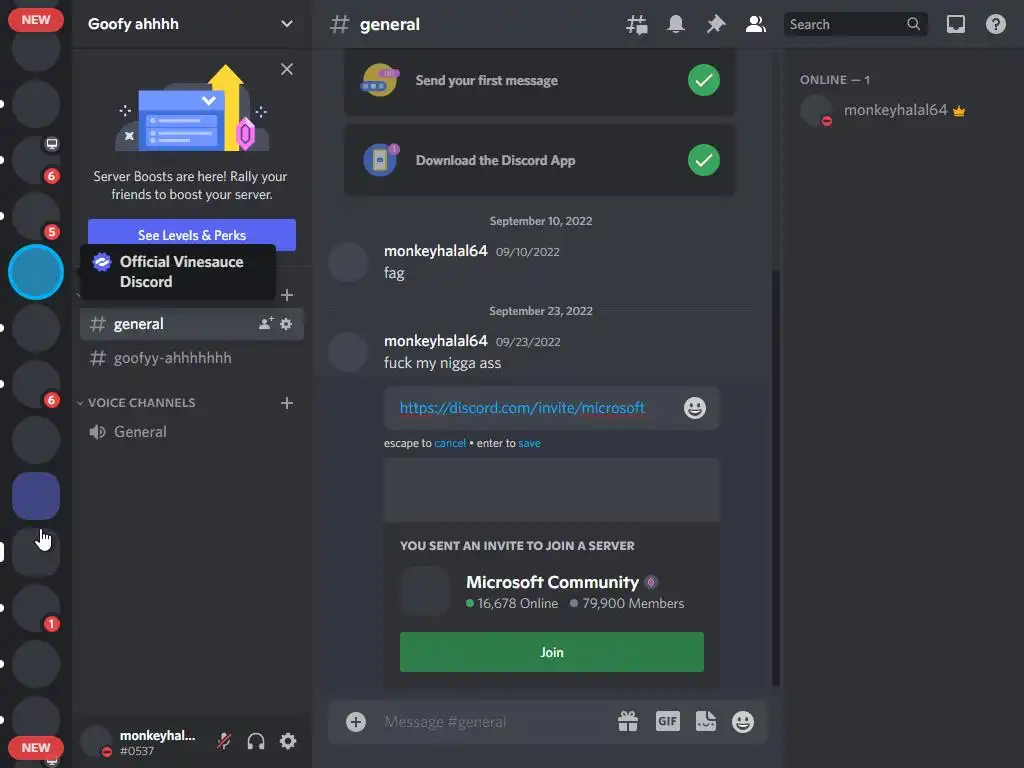Dismiss the Server Boosts banner
Image resolution: width=1024 pixels, height=768 pixels.
coord(287,69)
